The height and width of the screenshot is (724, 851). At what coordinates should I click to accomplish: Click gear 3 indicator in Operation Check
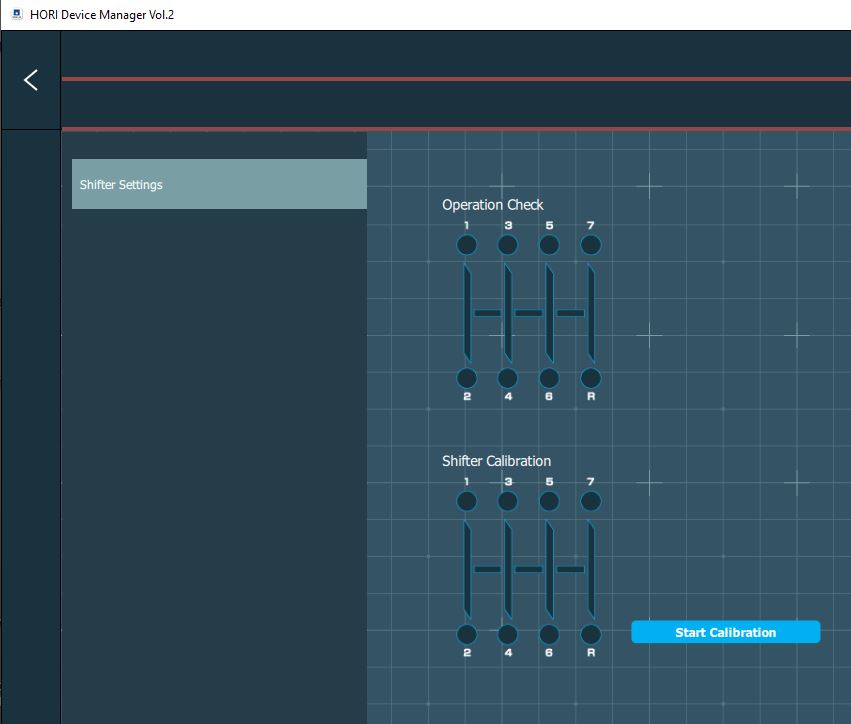[508, 245]
